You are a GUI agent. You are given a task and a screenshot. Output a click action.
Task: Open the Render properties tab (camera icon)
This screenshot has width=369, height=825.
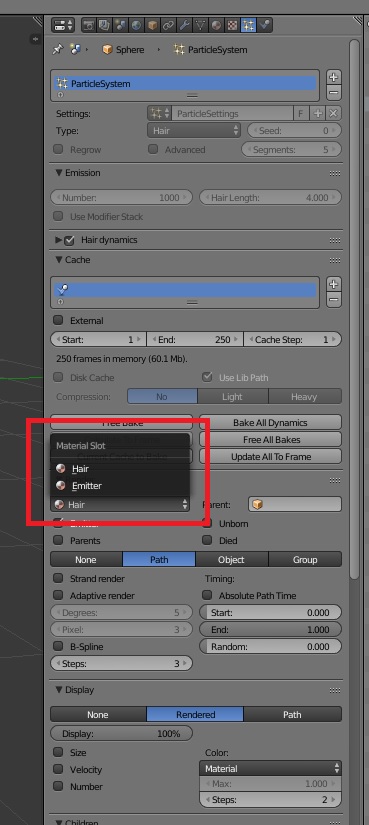click(x=88, y=25)
